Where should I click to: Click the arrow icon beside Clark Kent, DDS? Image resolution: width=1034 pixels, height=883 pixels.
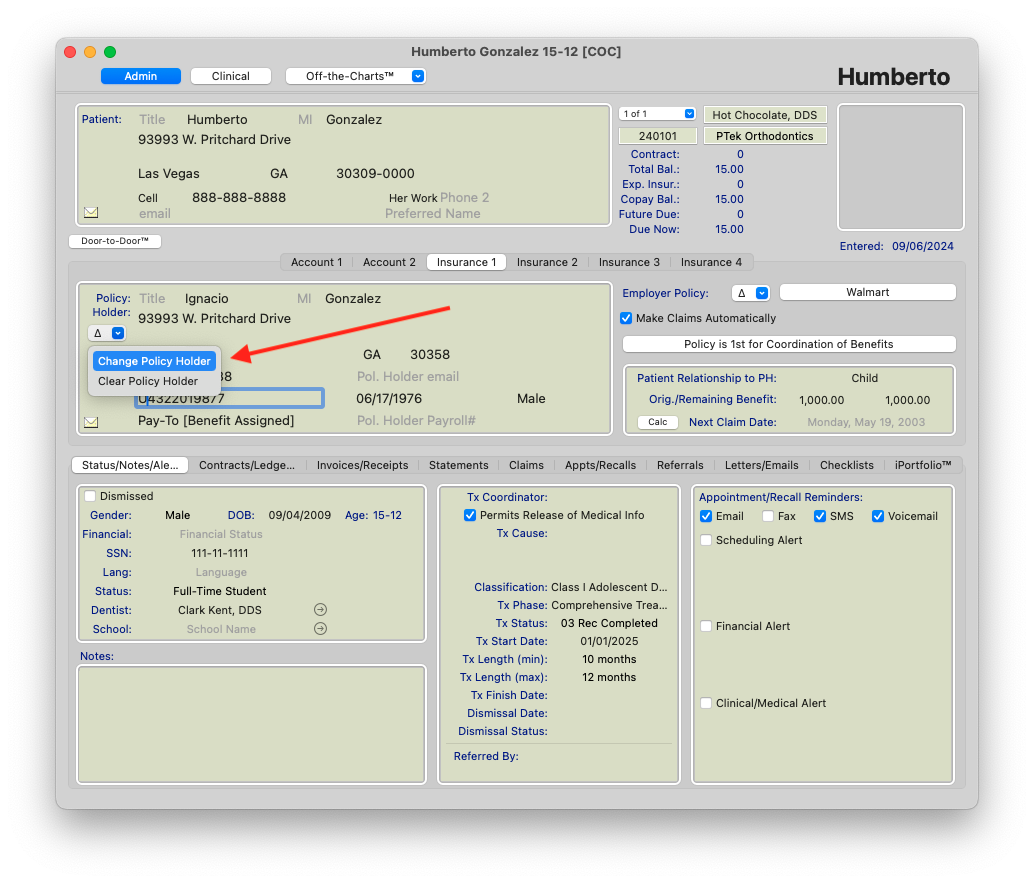click(320, 610)
